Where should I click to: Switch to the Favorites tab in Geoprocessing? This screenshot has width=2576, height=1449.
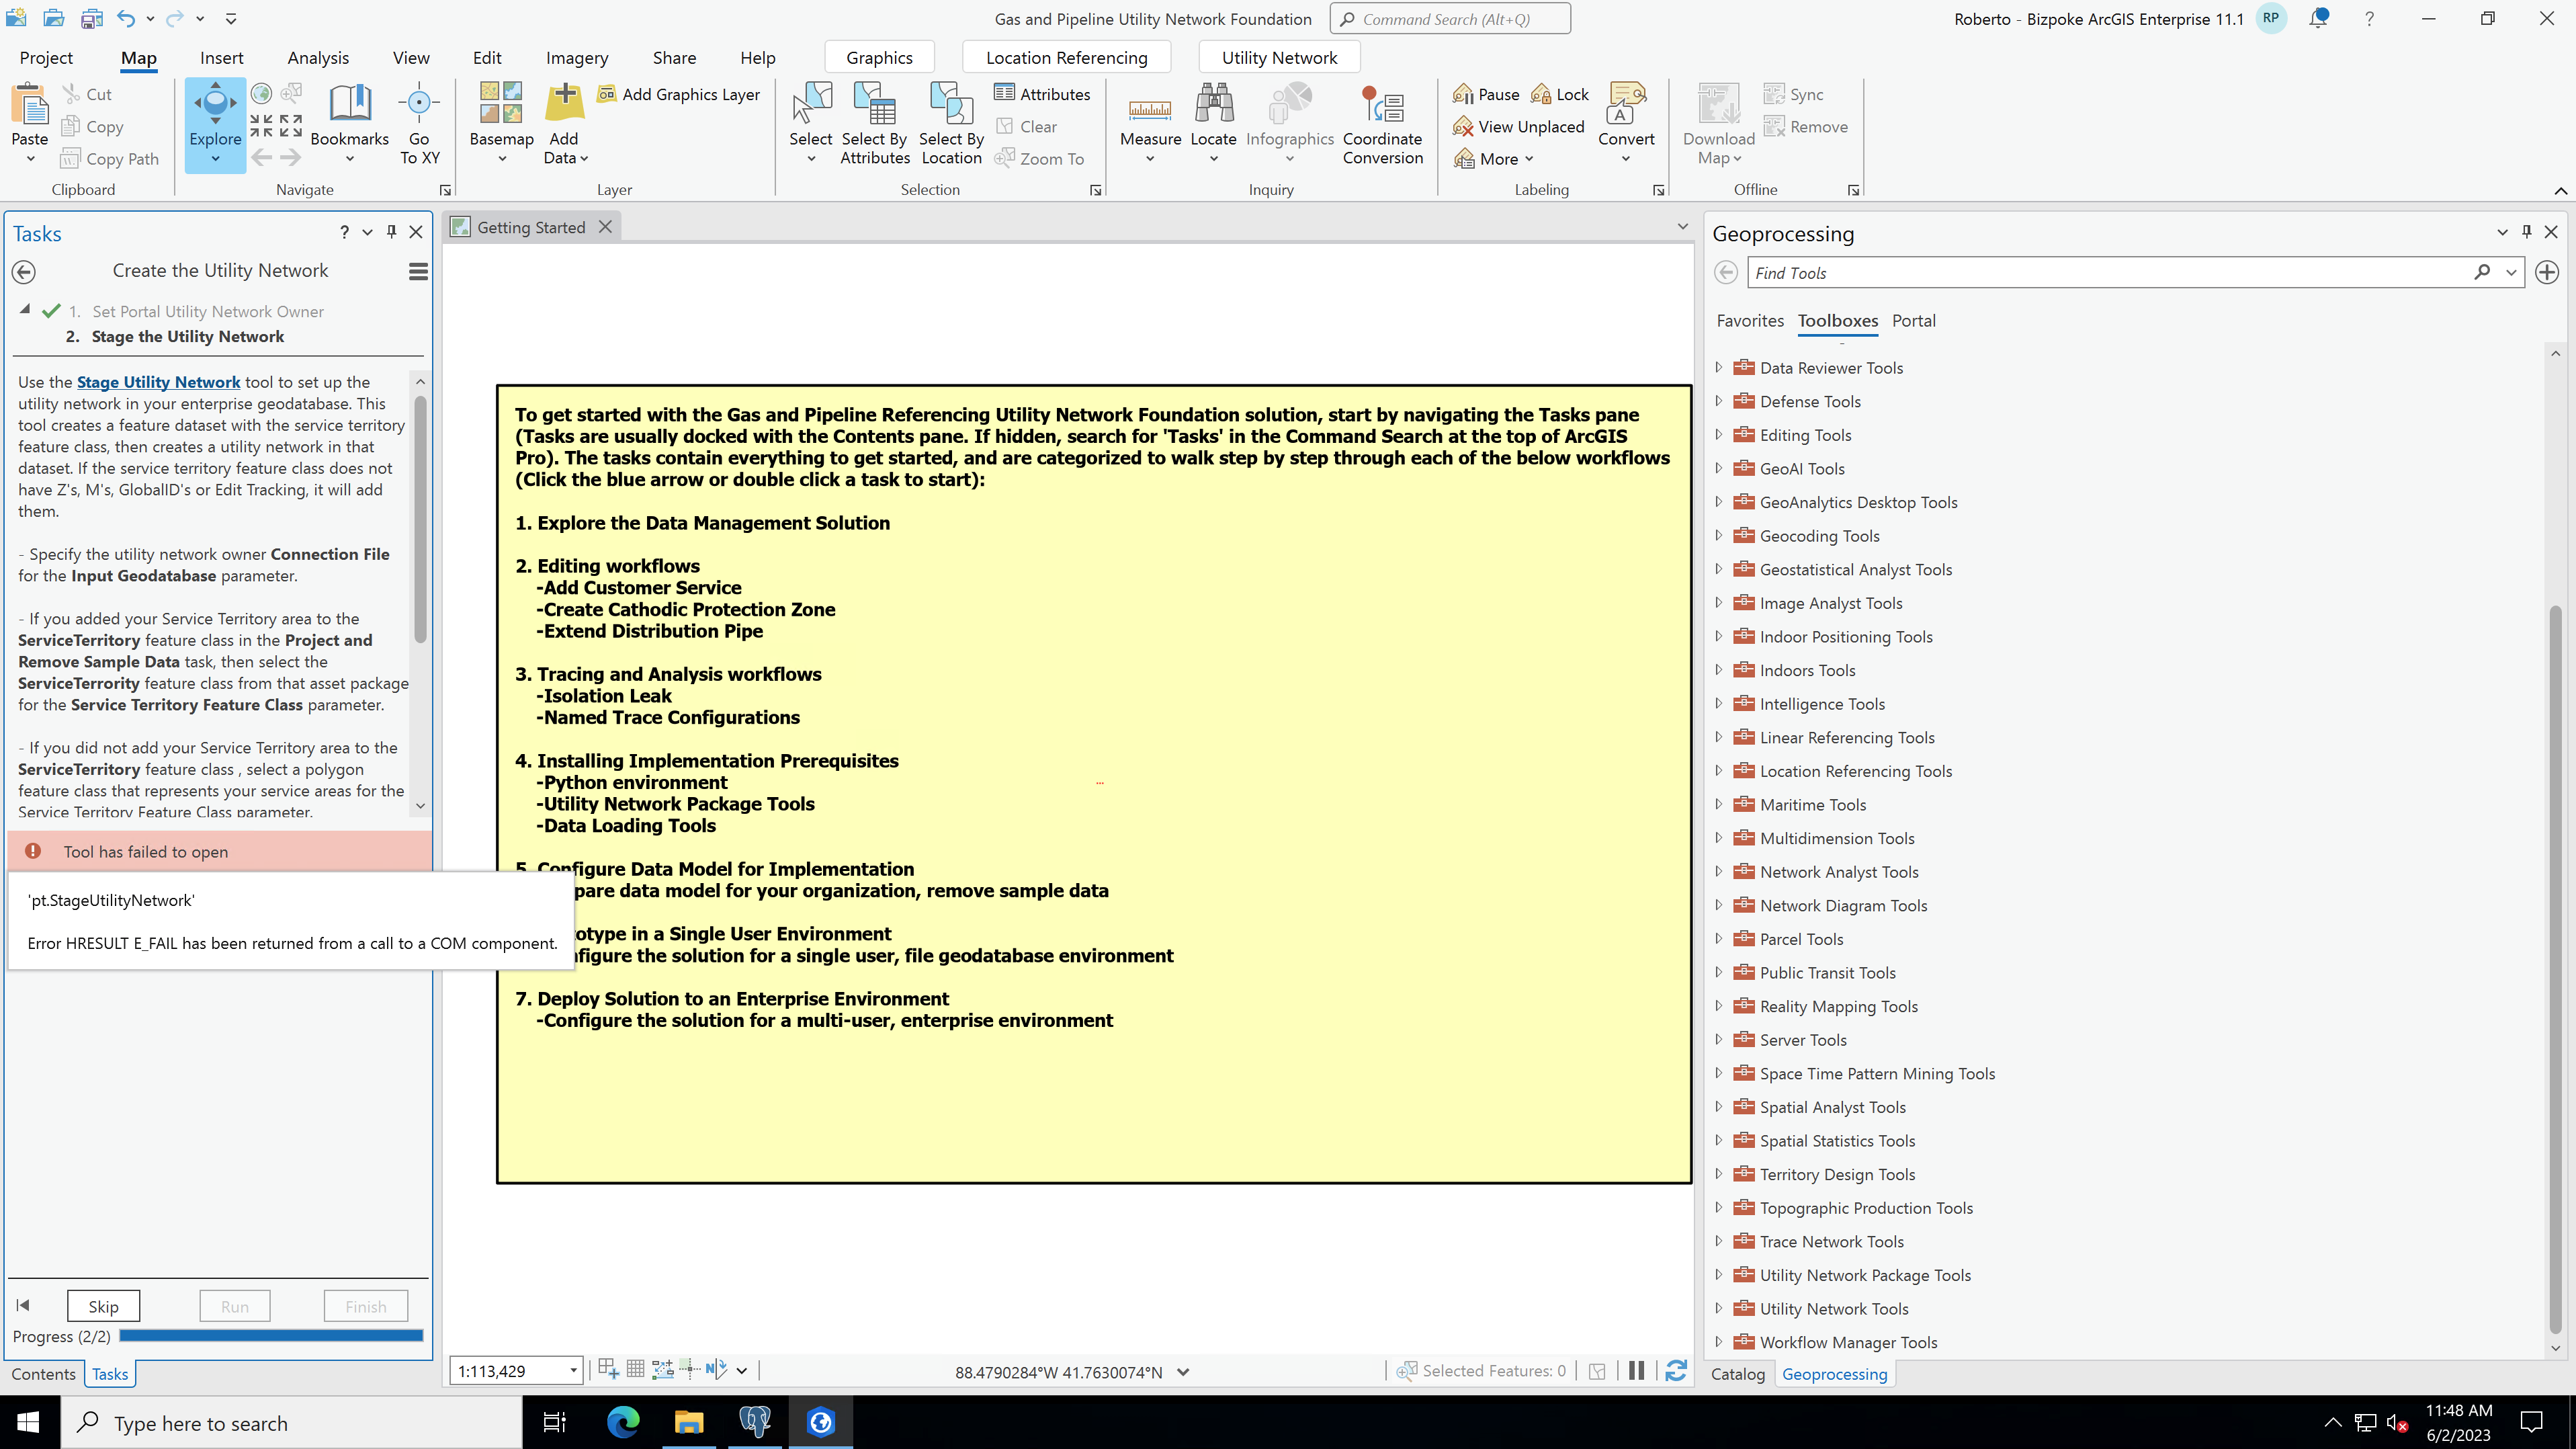point(1750,321)
